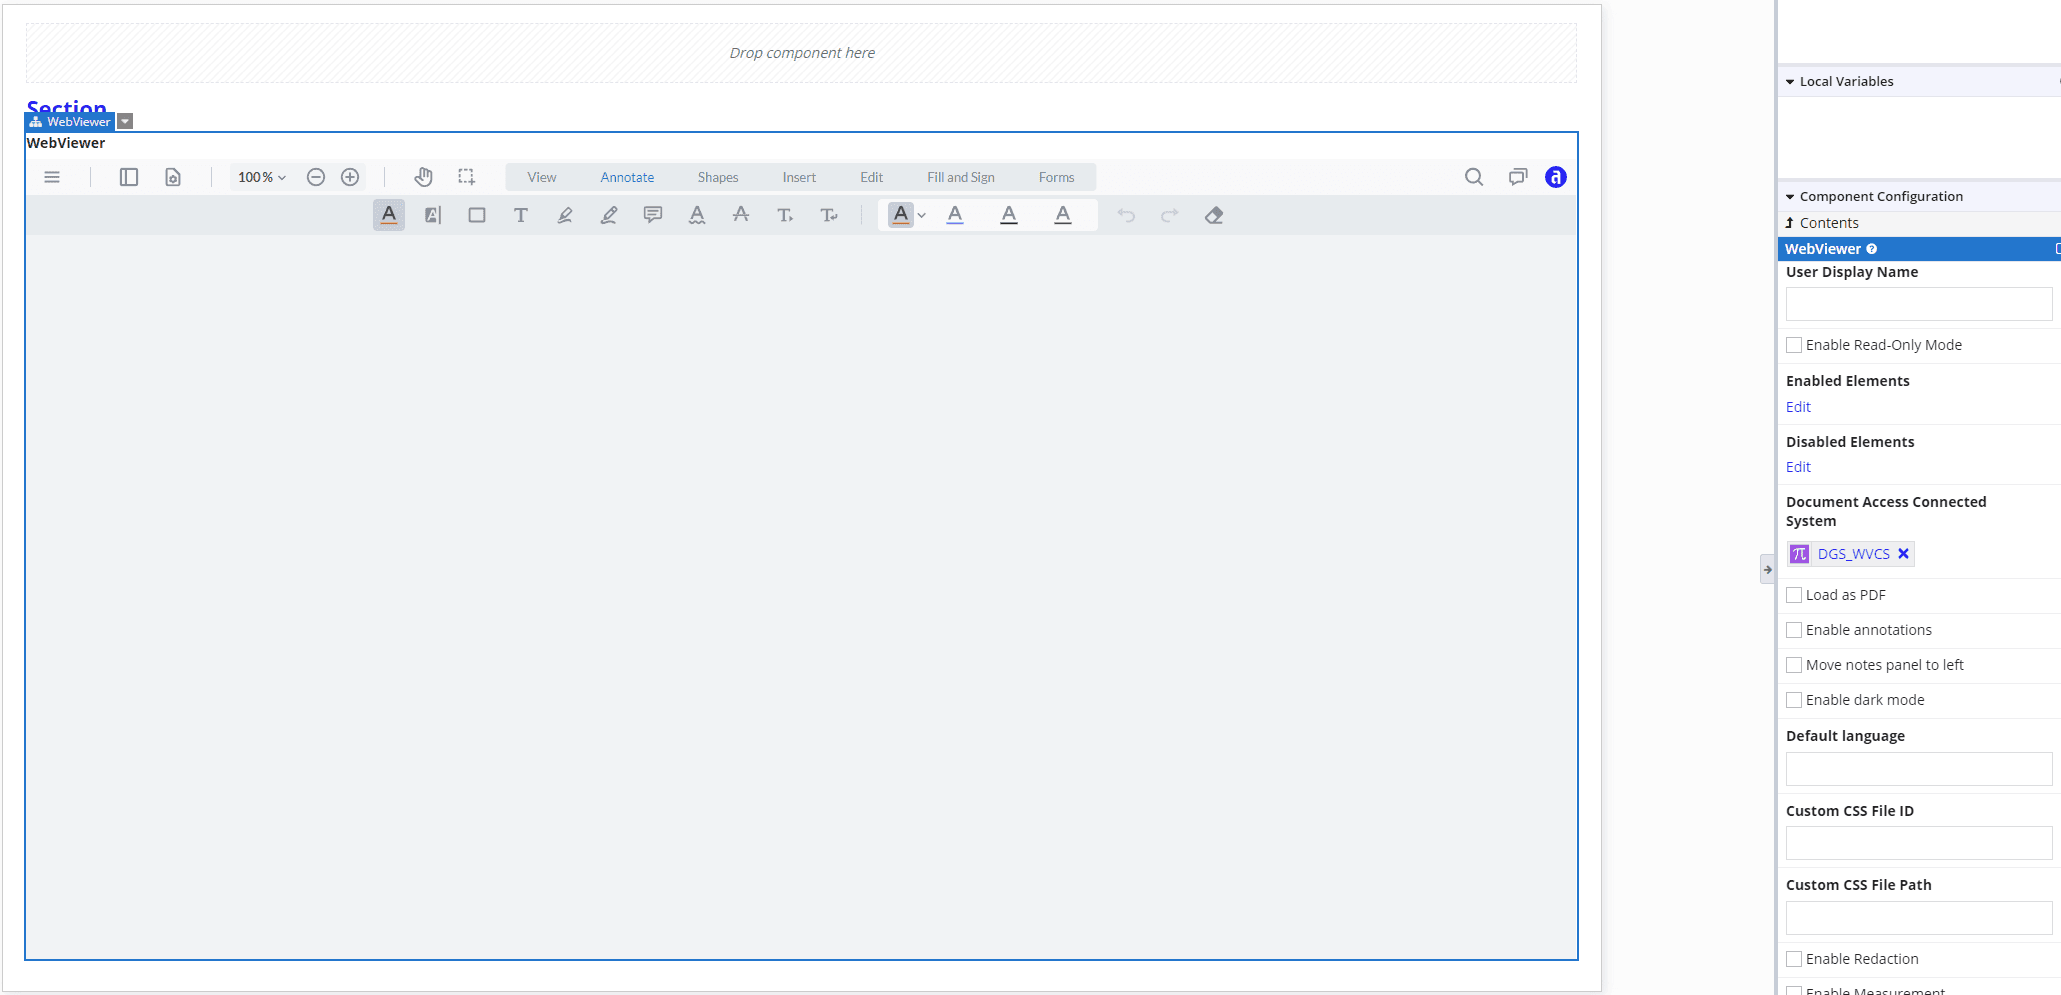The width and height of the screenshot is (2061, 995).
Task: Select the eraser tool
Action: tap(1214, 215)
